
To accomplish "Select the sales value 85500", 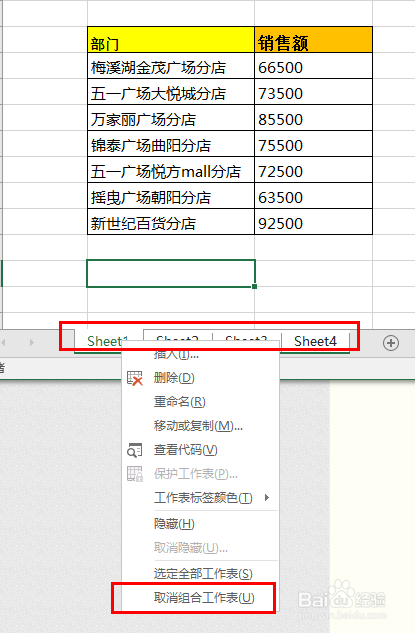I will pyautogui.click(x=313, y=118).
